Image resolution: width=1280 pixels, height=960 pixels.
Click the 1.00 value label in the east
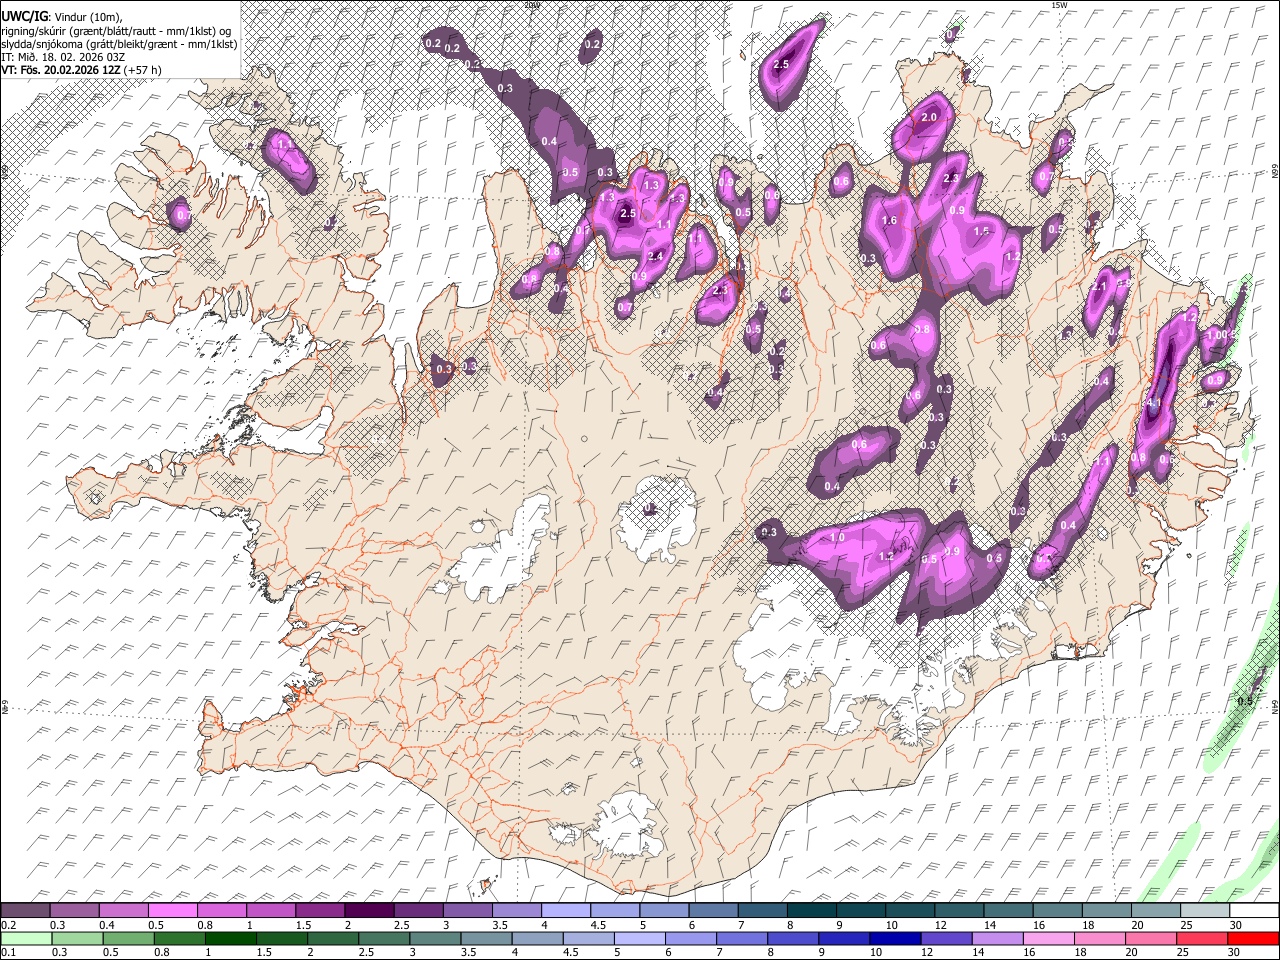pos(1218,335)
